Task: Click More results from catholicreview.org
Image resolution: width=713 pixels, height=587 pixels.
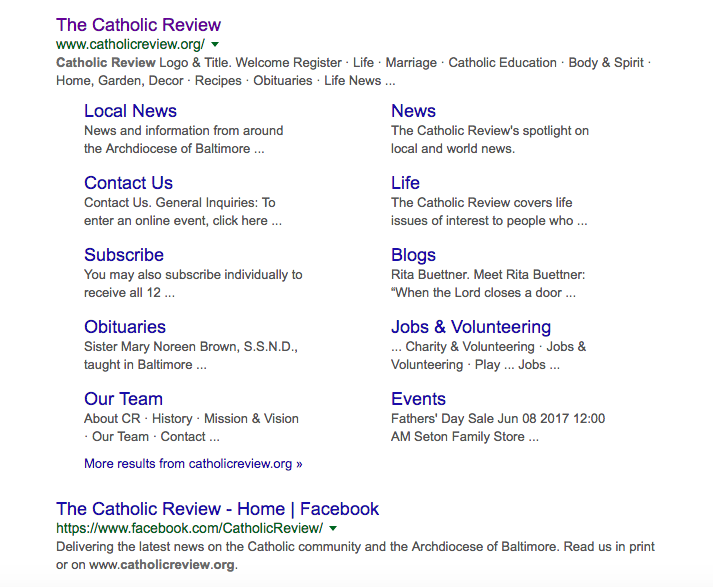Action: [193, 464]
